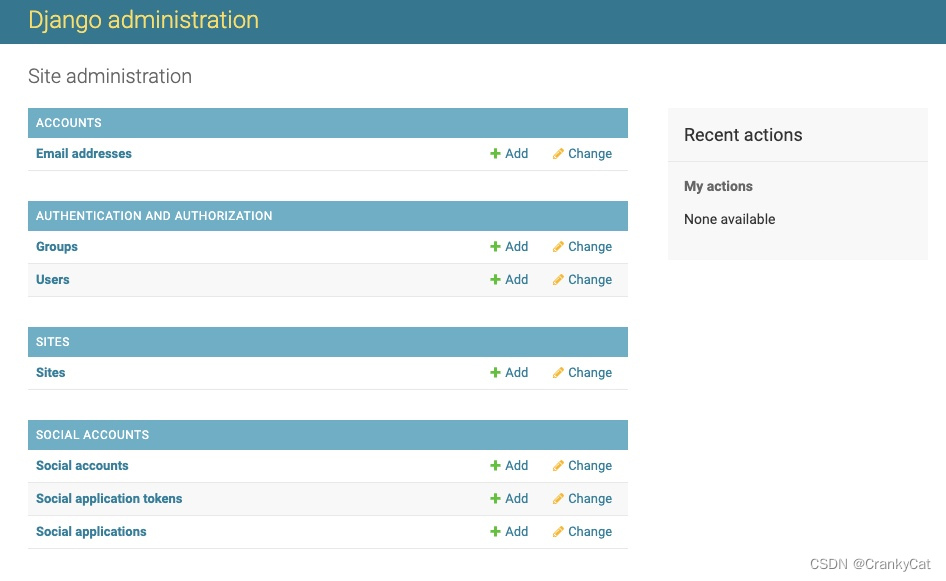The image size is (946, 581).
Task: Click the Change text for Email addresses
Action: (590, 154)
